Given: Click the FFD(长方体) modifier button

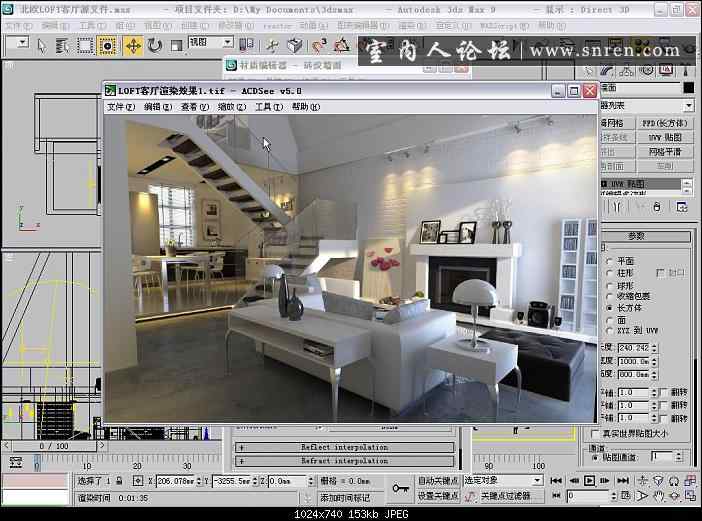Looking at the screenshot, I should pos(664,123).
